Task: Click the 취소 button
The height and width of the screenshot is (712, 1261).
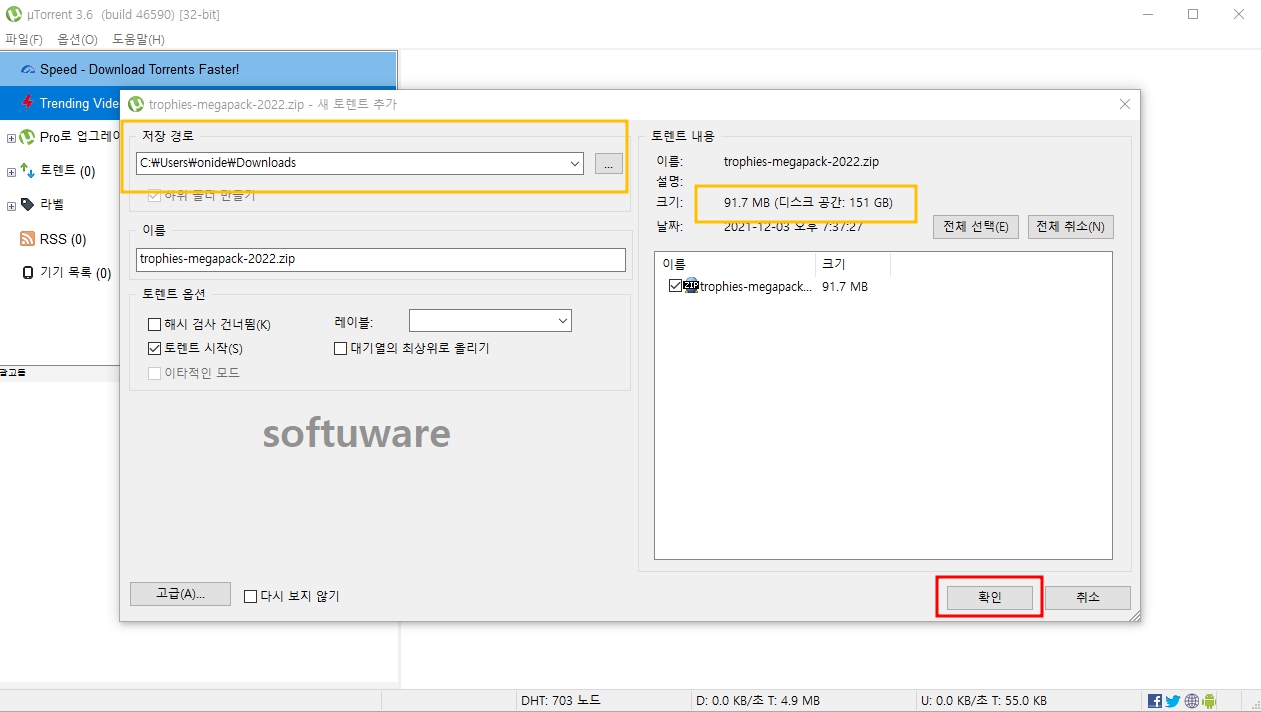Action: (x=1088, y=597)
